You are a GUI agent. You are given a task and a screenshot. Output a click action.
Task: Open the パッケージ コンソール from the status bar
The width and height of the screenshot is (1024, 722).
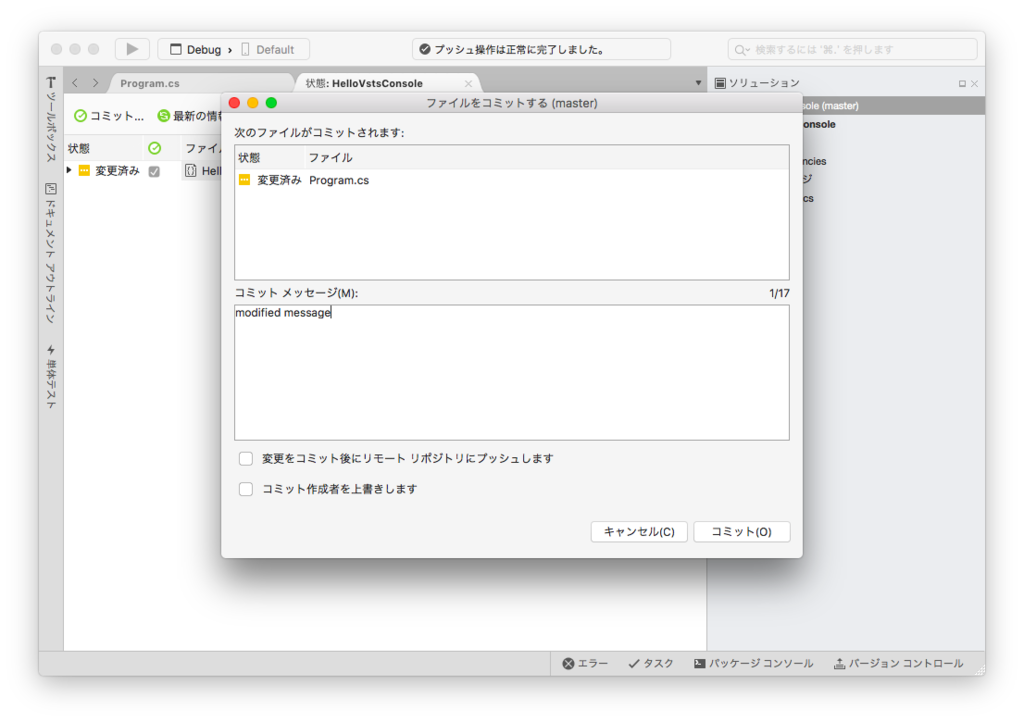click(x=755, y=663)
